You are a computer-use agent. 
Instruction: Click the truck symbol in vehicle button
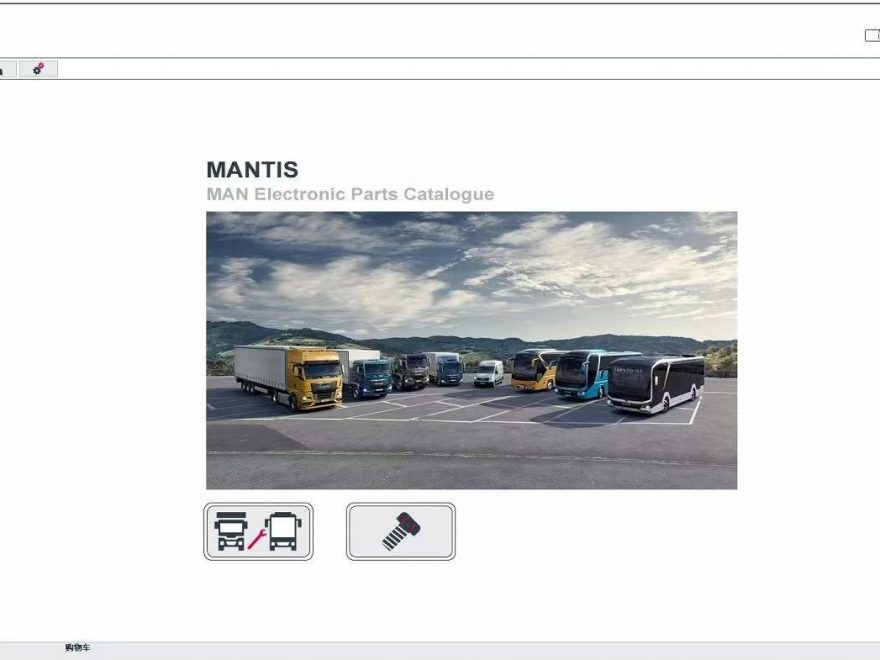(230, 531)
